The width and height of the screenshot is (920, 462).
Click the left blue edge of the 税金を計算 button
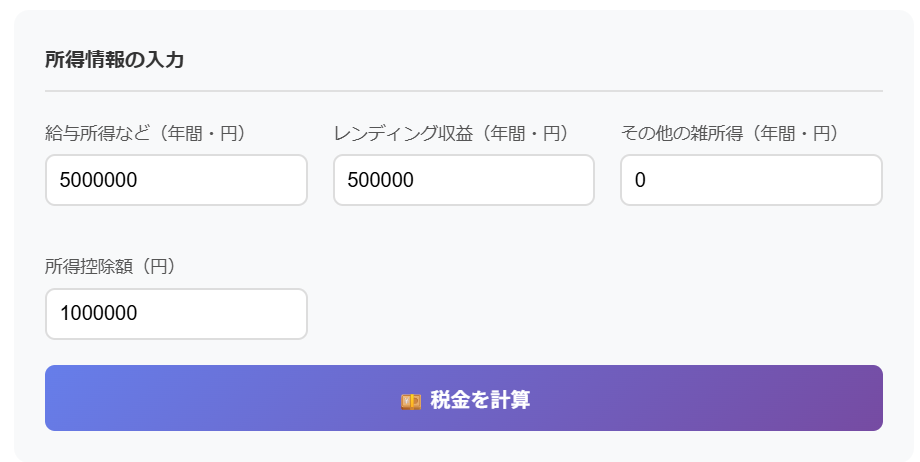point(60,398)
